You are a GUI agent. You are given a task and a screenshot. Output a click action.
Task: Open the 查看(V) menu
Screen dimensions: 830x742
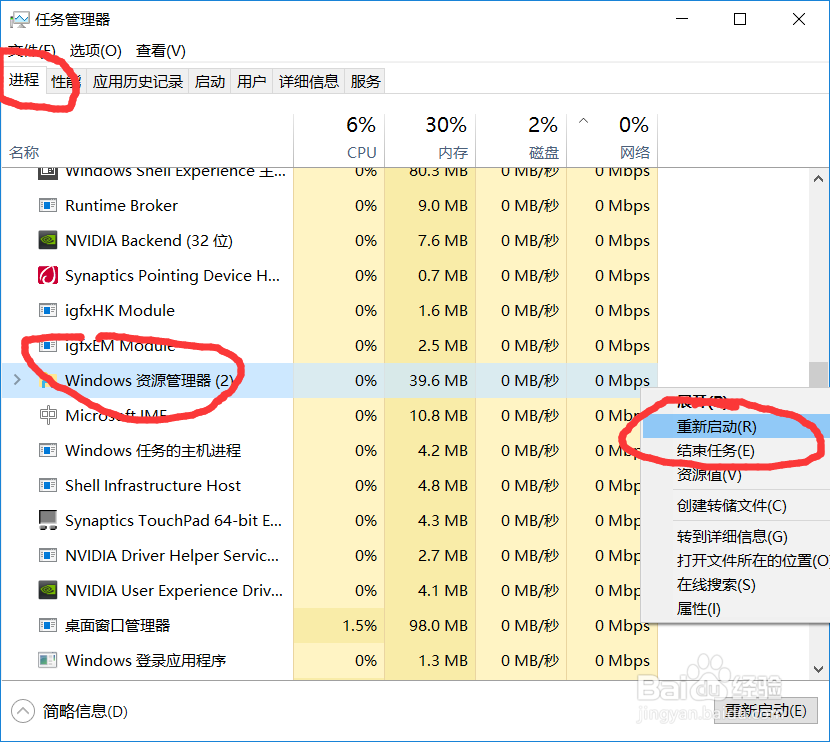click(160, 51)
